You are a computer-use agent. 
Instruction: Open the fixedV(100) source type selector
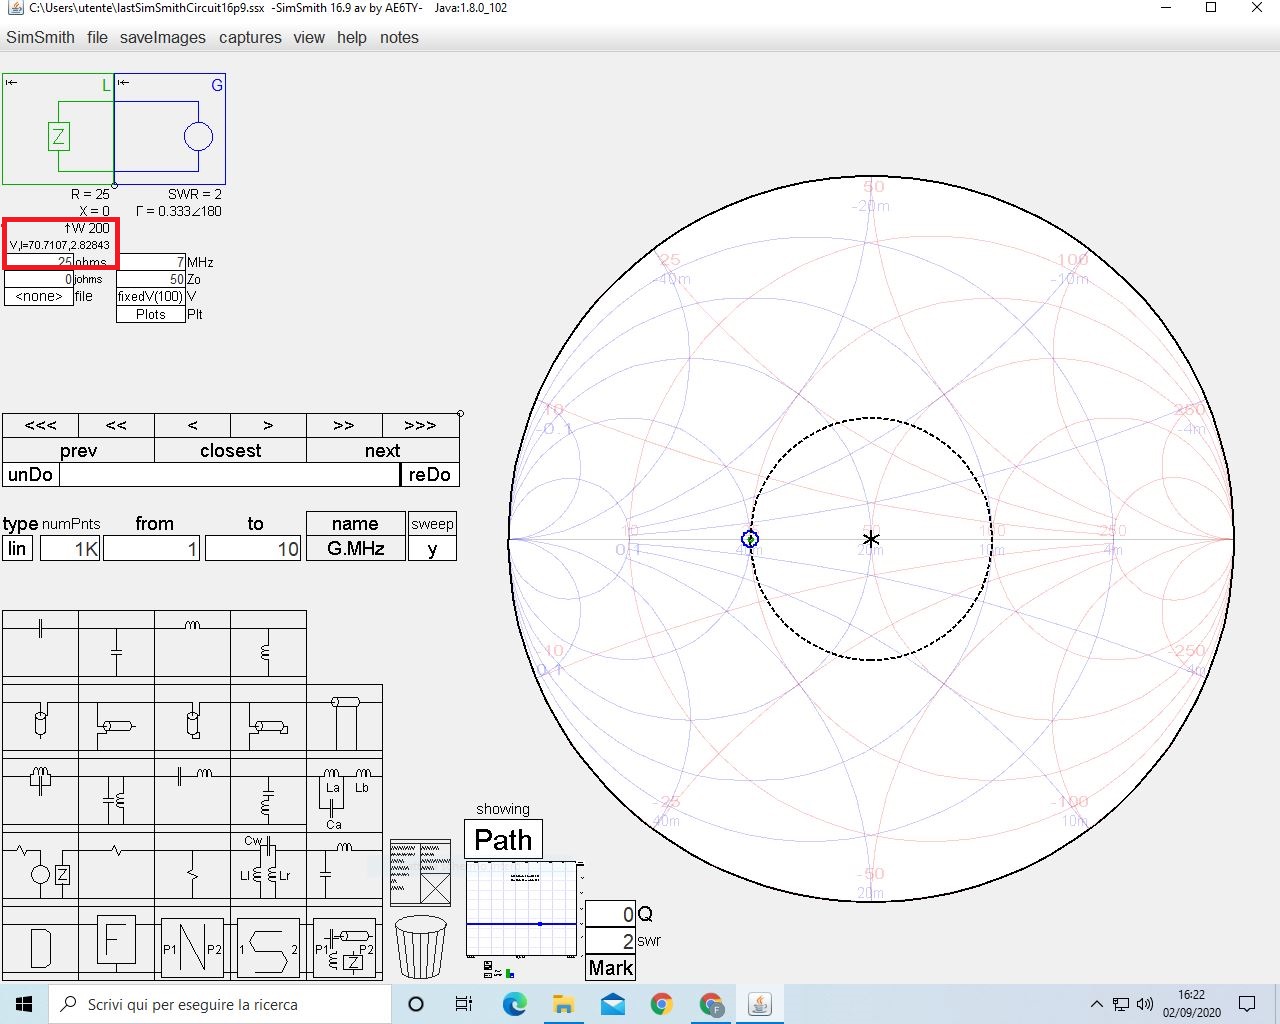click(151, 296)
